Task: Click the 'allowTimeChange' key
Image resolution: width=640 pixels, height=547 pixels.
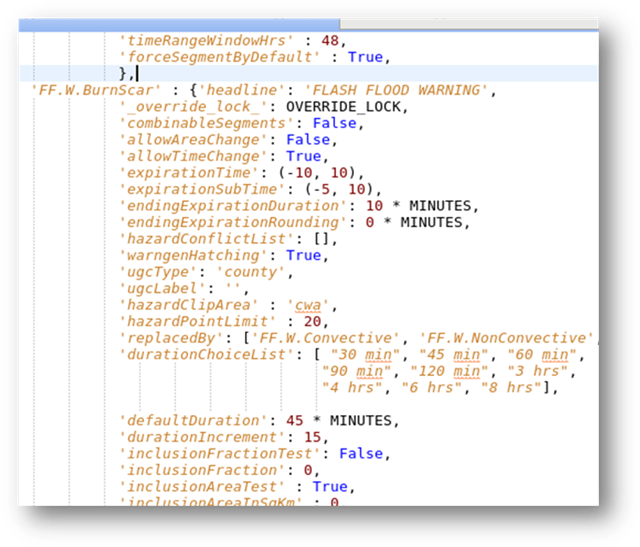Action: click(x=193, y=156)
